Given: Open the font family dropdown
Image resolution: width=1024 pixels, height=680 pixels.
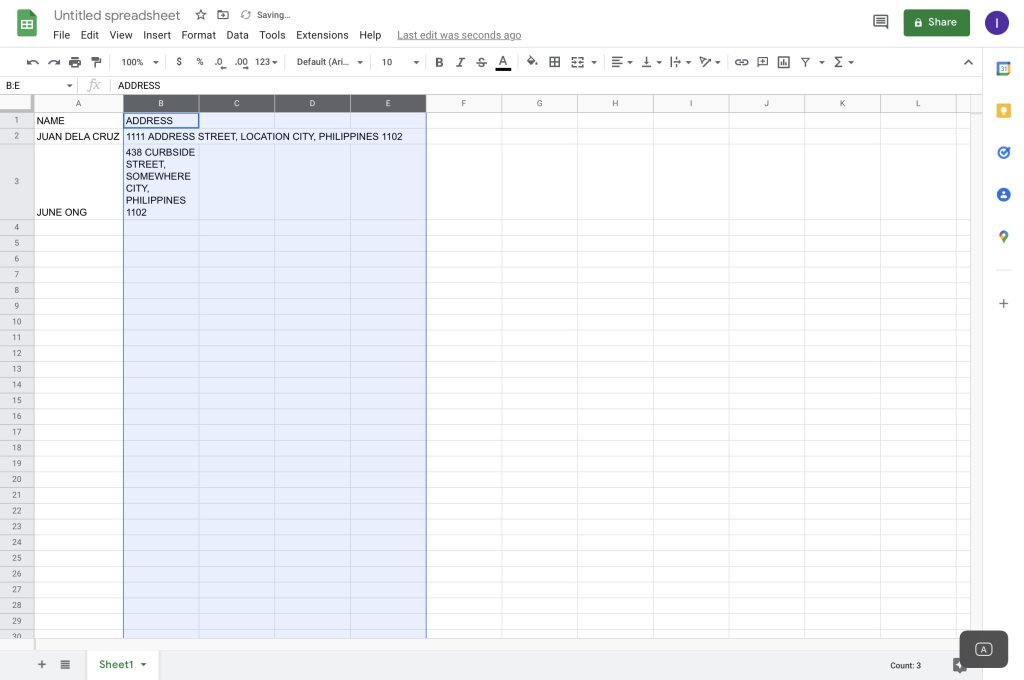Looking at the screenshot, I should (x=328, y=61).
